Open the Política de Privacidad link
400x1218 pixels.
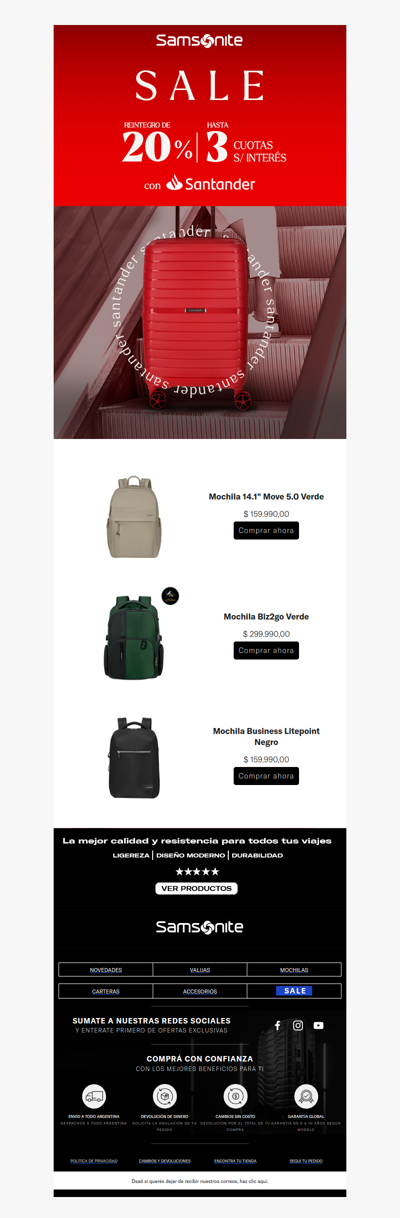[x=94, y=1161]
